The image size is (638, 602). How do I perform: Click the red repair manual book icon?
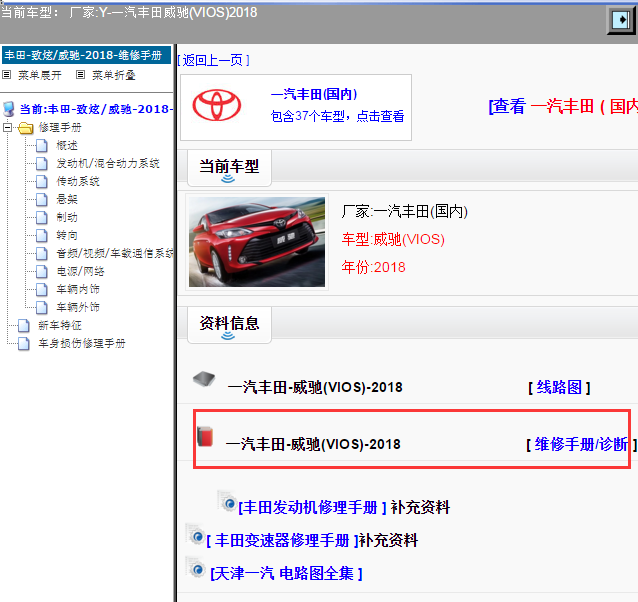[x=205, y=436]
